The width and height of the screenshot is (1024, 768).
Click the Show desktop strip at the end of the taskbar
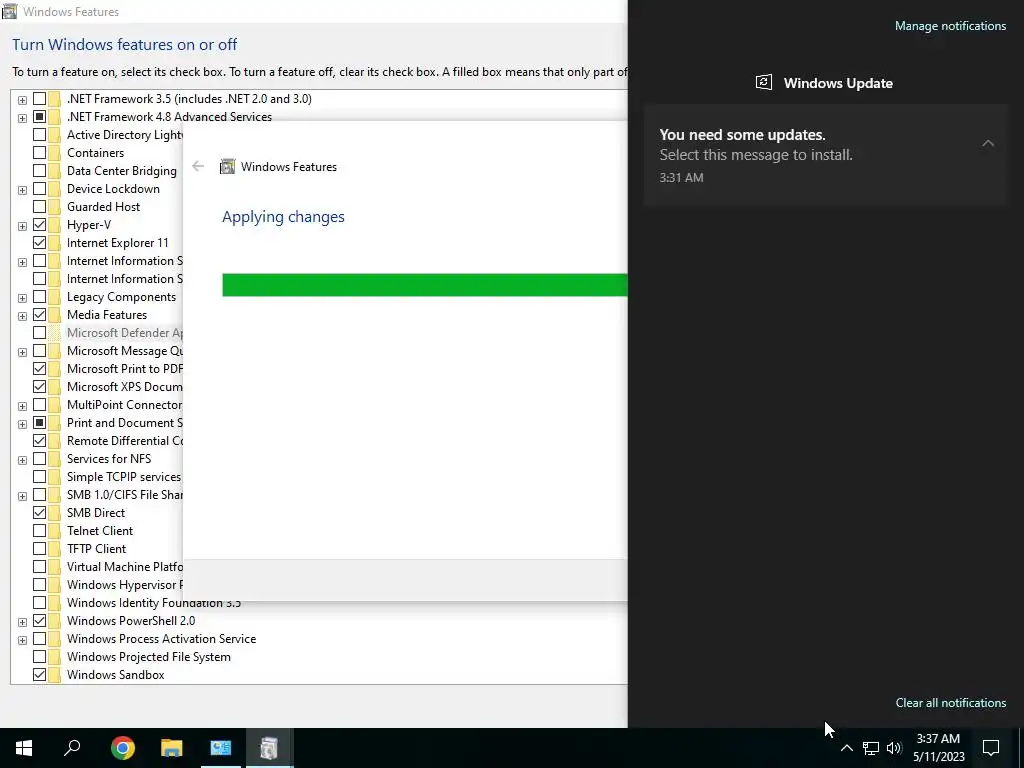click(x=1021, y=748)
